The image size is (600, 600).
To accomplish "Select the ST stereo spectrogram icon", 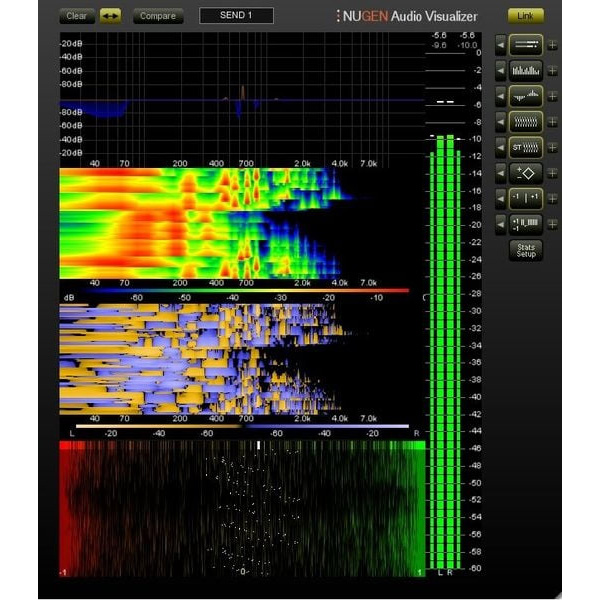I will [526, 147].
